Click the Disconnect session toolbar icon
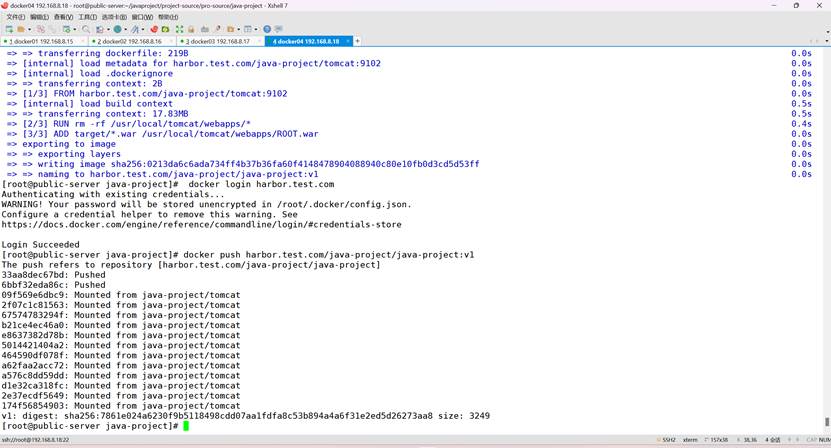Screen dimensions: 831x448 coord(41,29)
